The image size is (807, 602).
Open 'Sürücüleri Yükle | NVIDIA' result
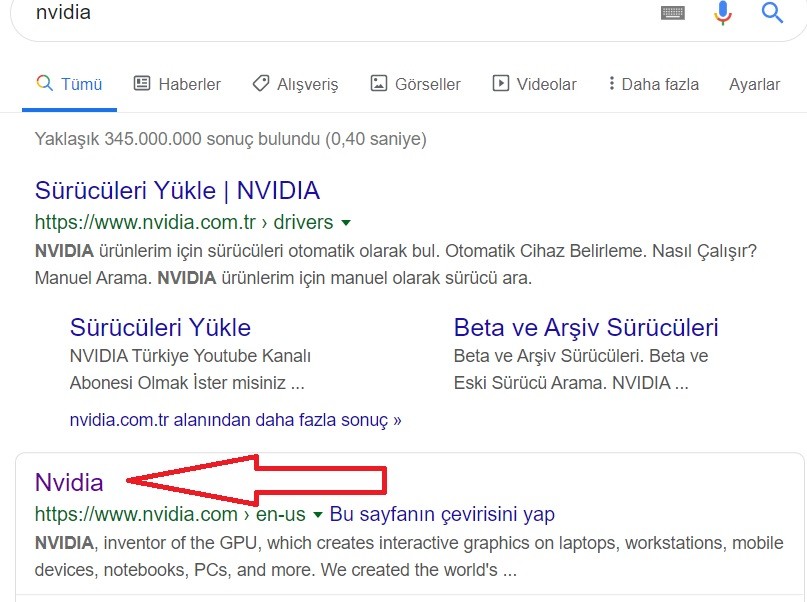(x=178, y=191)
